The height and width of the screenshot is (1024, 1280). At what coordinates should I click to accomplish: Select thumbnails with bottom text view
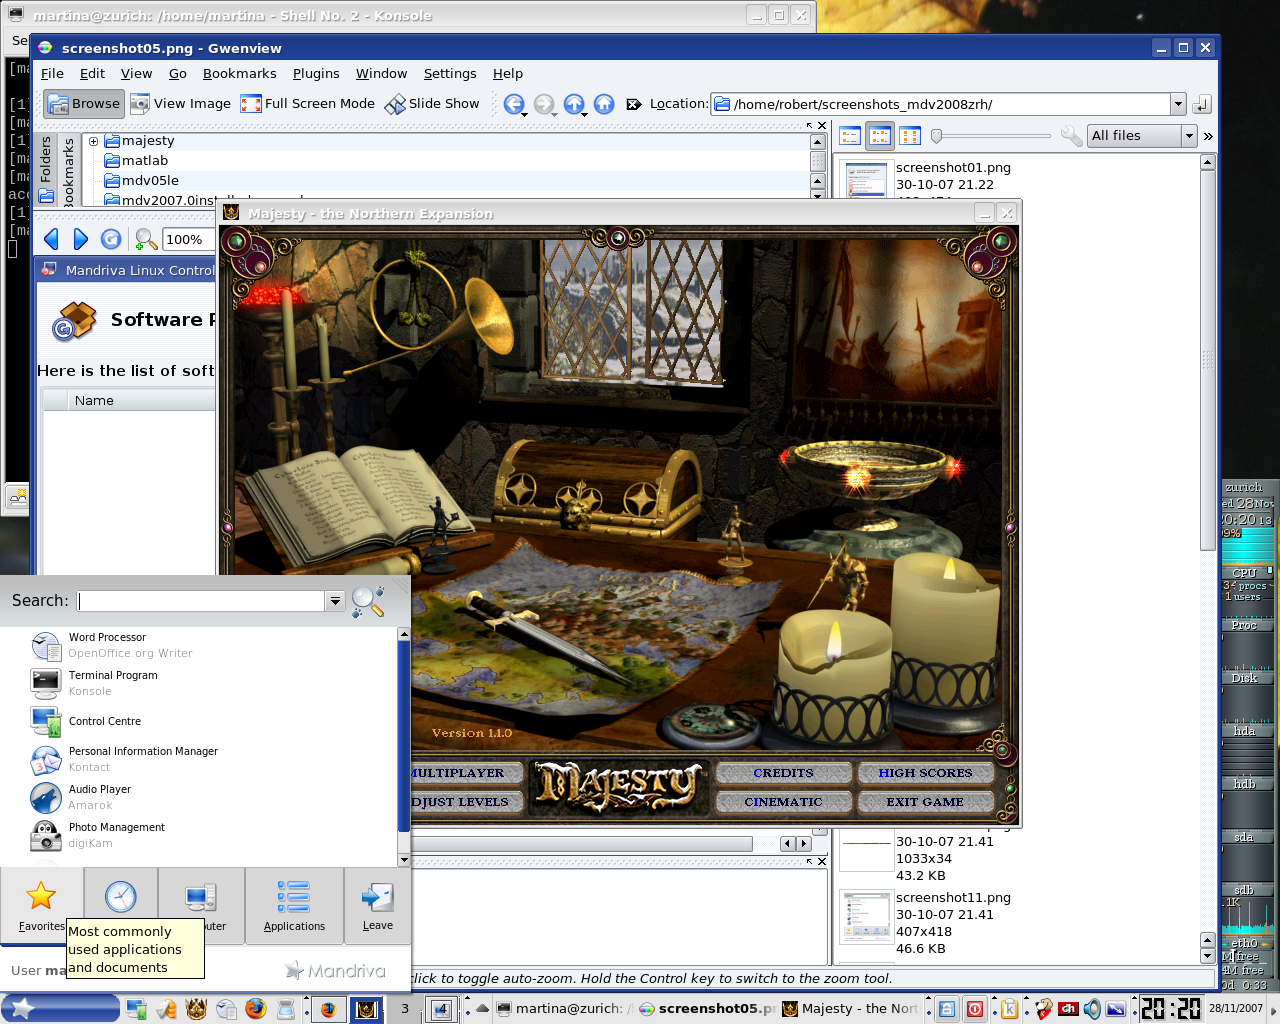[x=910, y=136]
